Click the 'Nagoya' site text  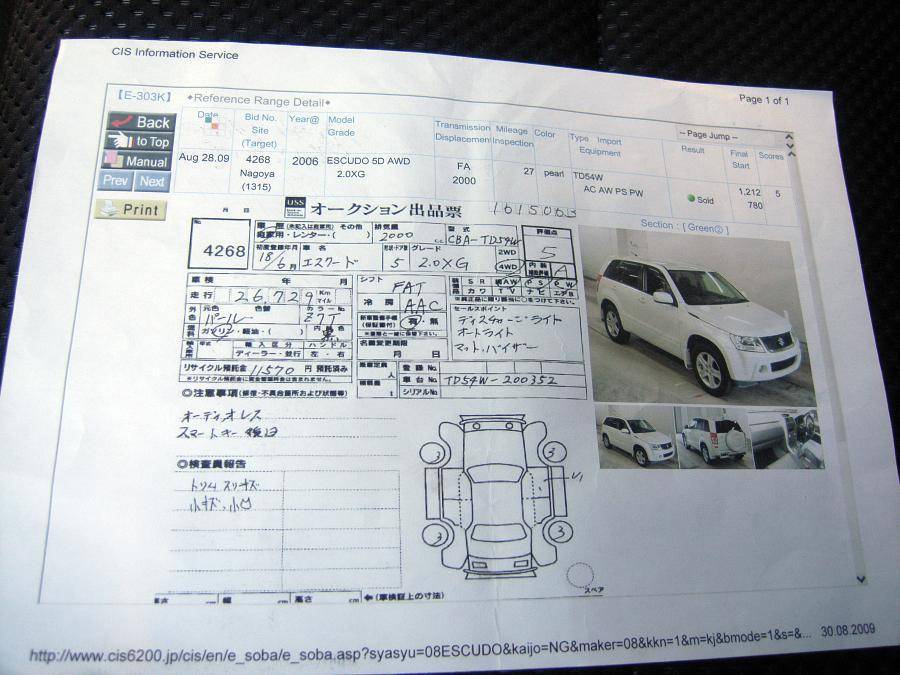pyautogui.click(x=257, y=173)
